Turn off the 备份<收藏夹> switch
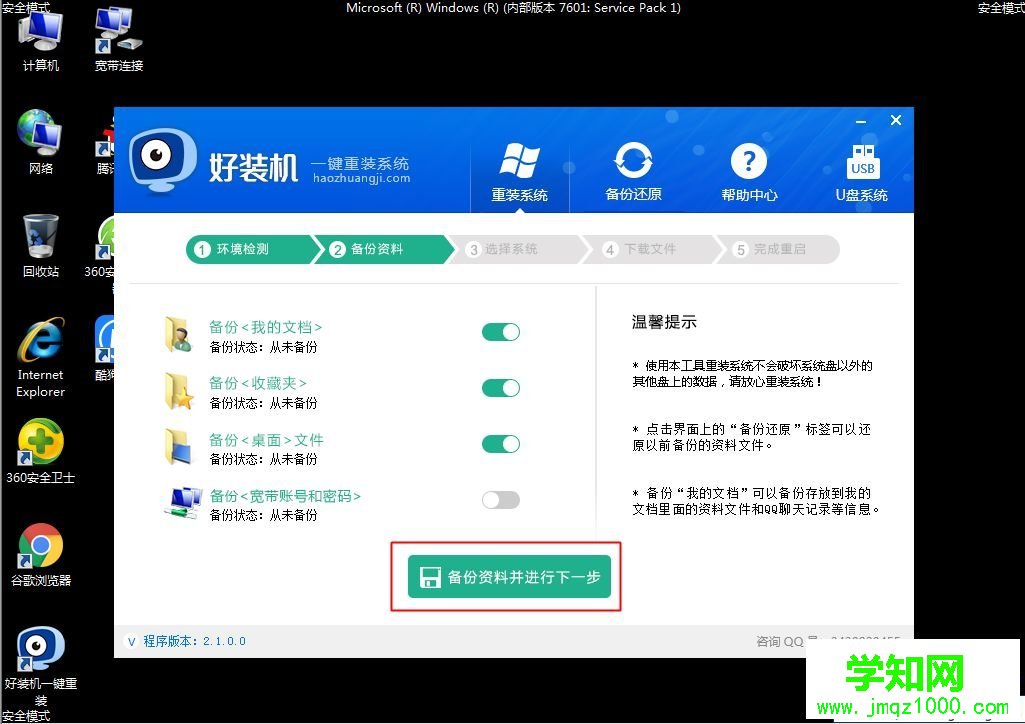1025x724 pixels. point(500,388)
